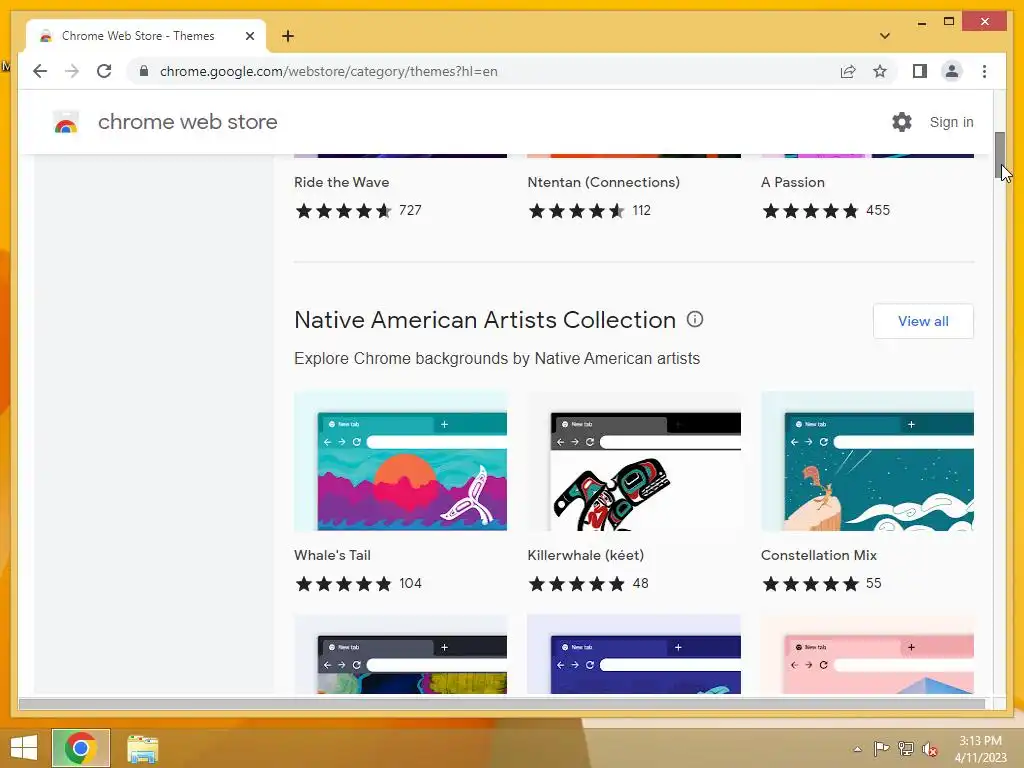Viewport: 1024px width, 768px height.
Task: Click the Killerwhale (kéet) title text
Action: click(x=586, y=555)
